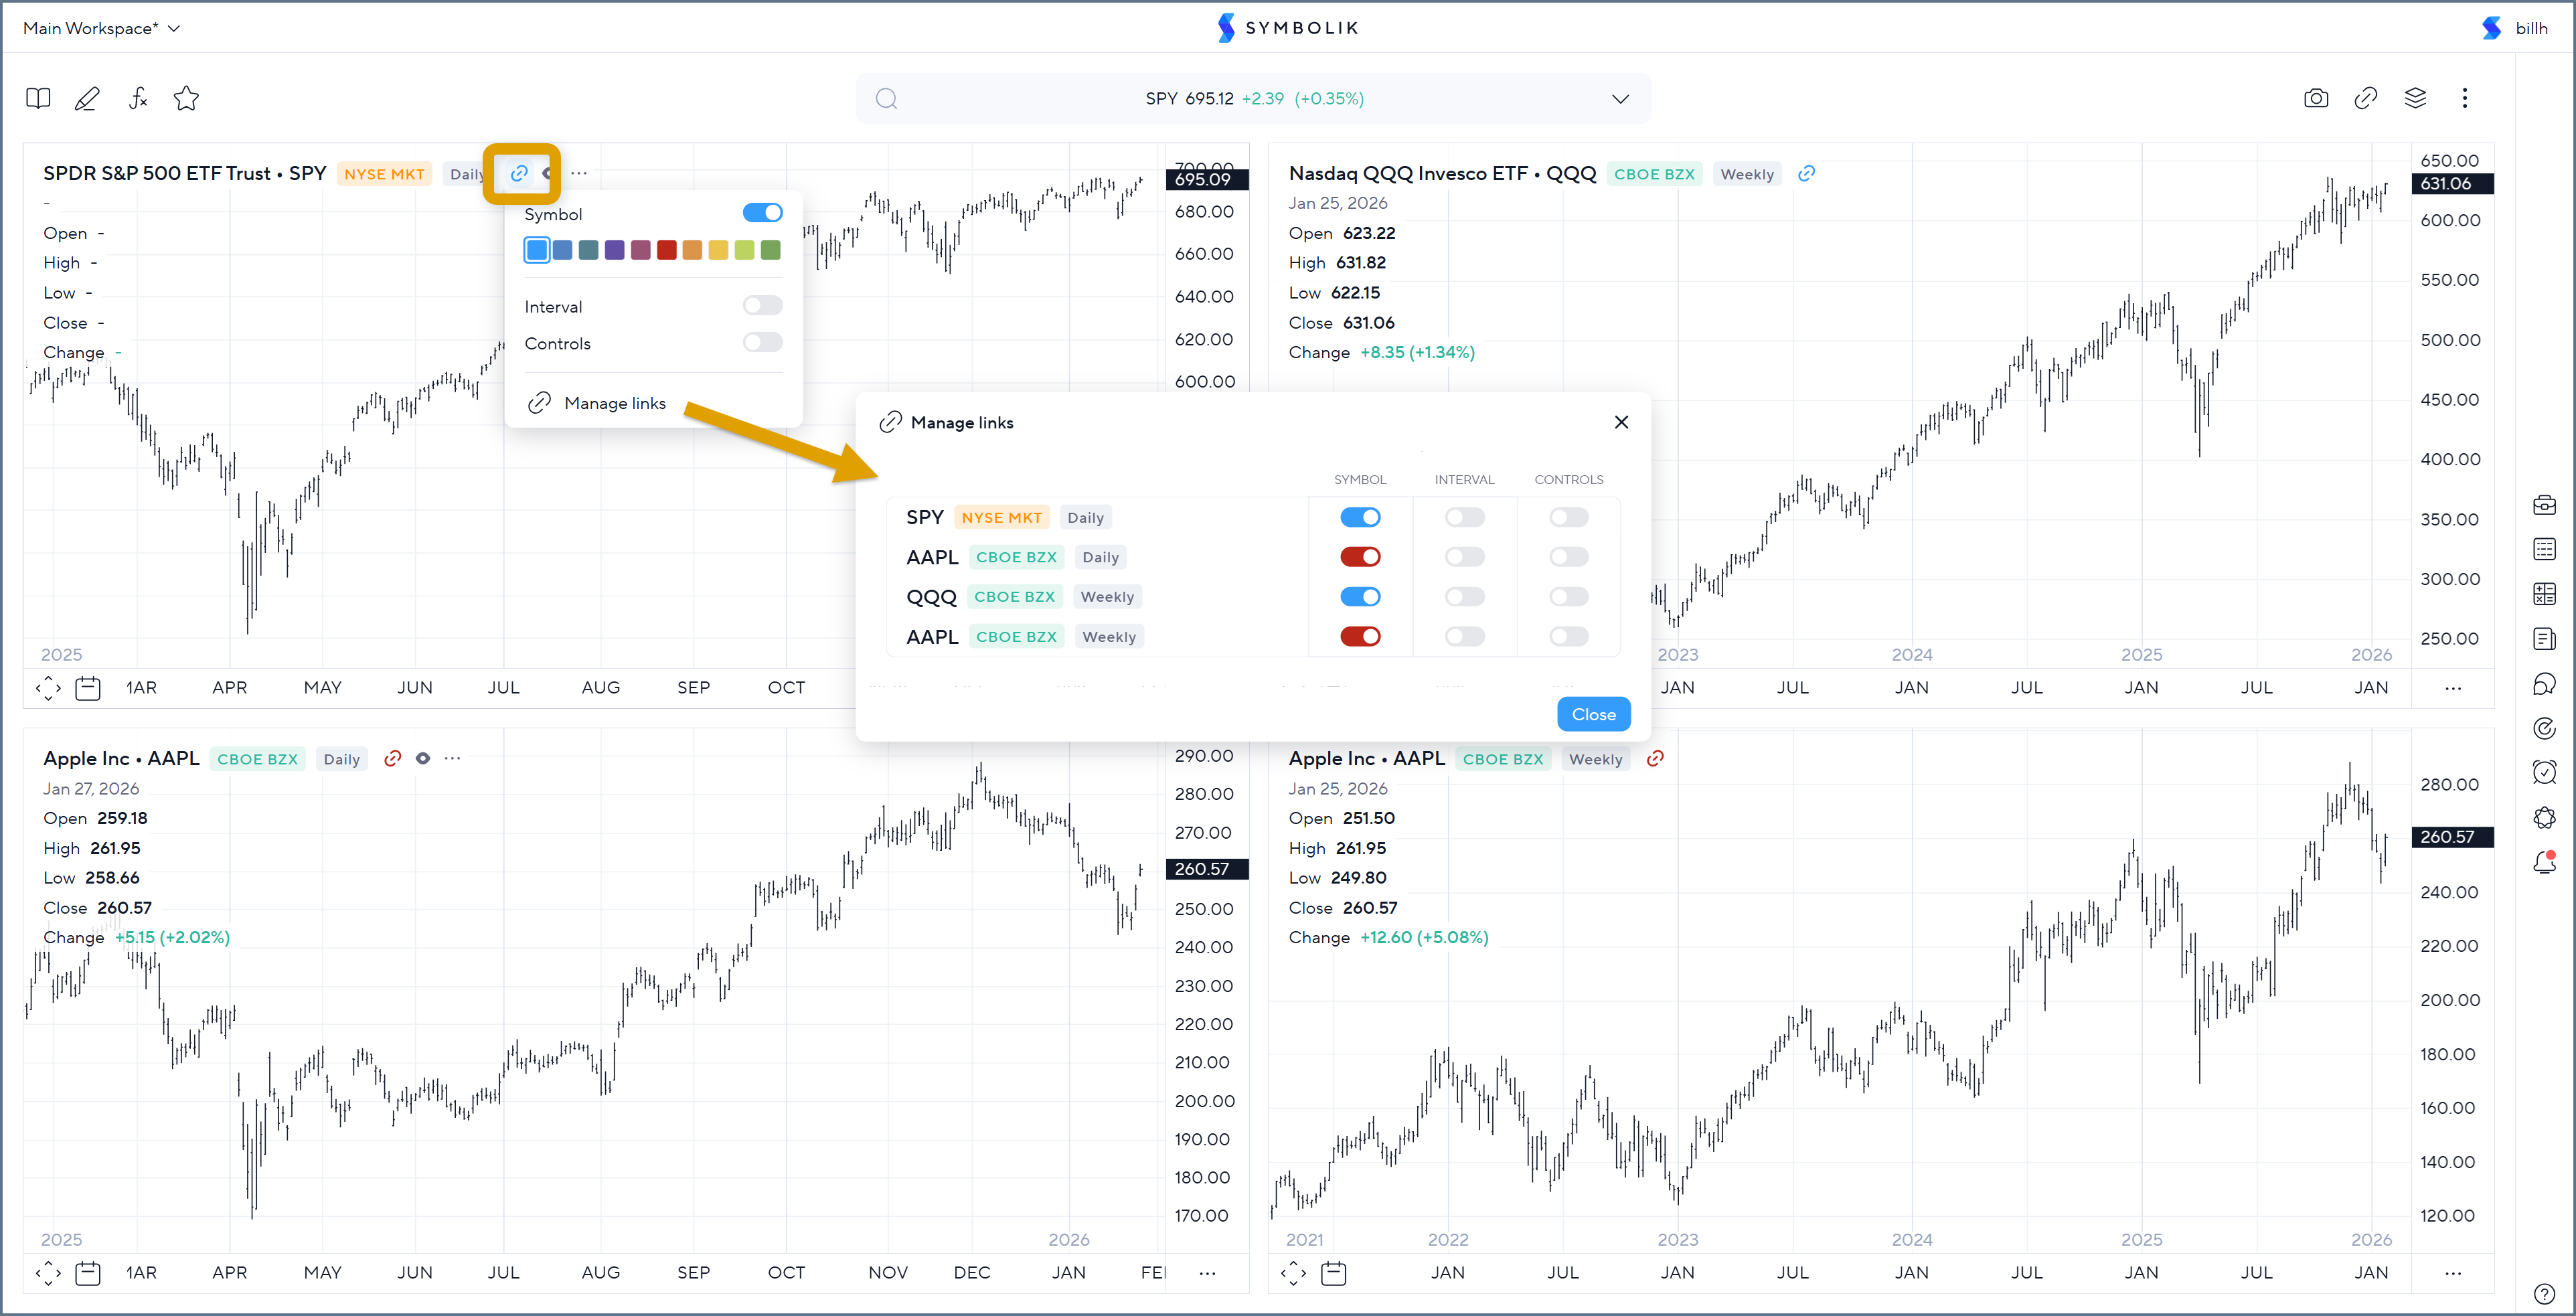Select Manage links in the popup menu
This screenshot has width=2576, height=1316.
[614, 403]
